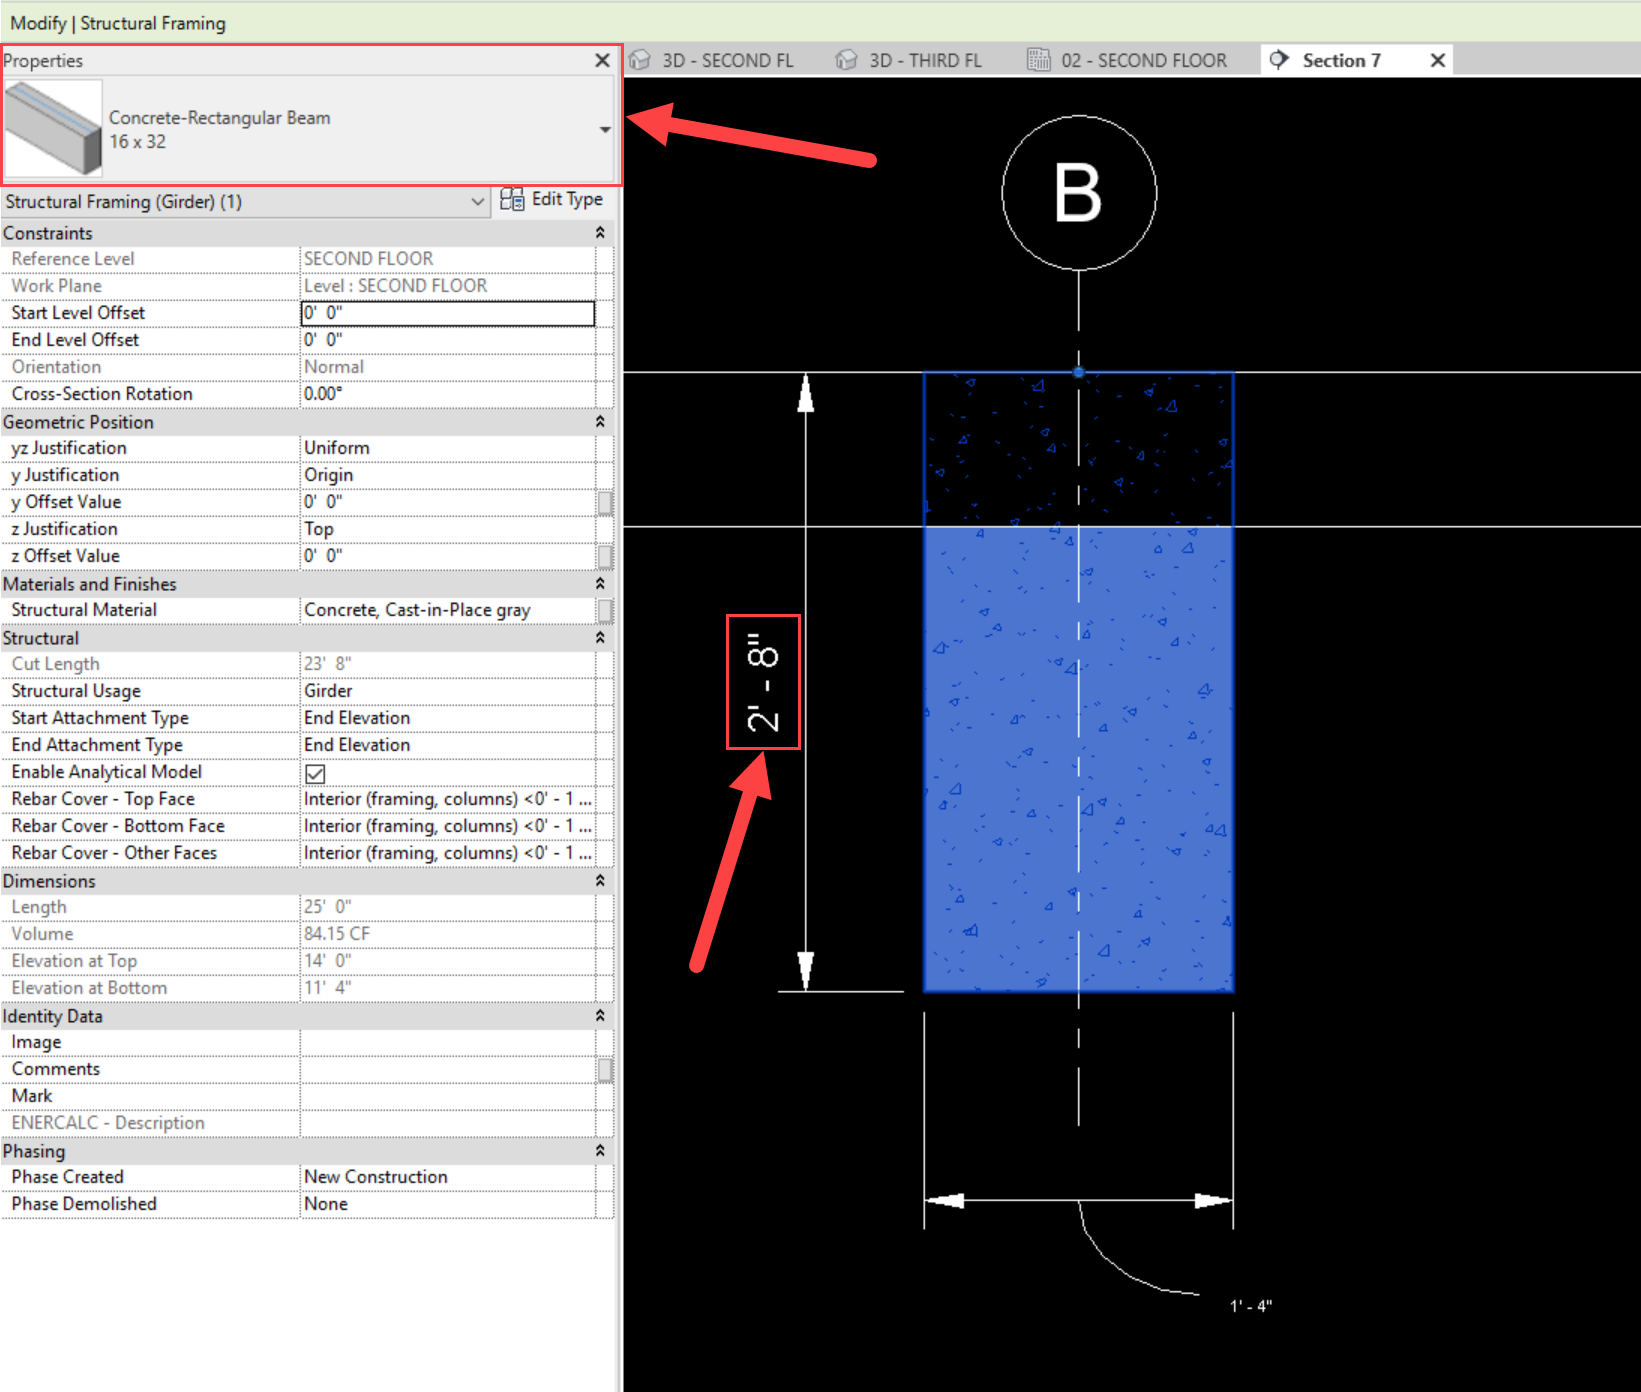Open the Structural Framing (Girder) filter dropdown

(x=477, y=202)
